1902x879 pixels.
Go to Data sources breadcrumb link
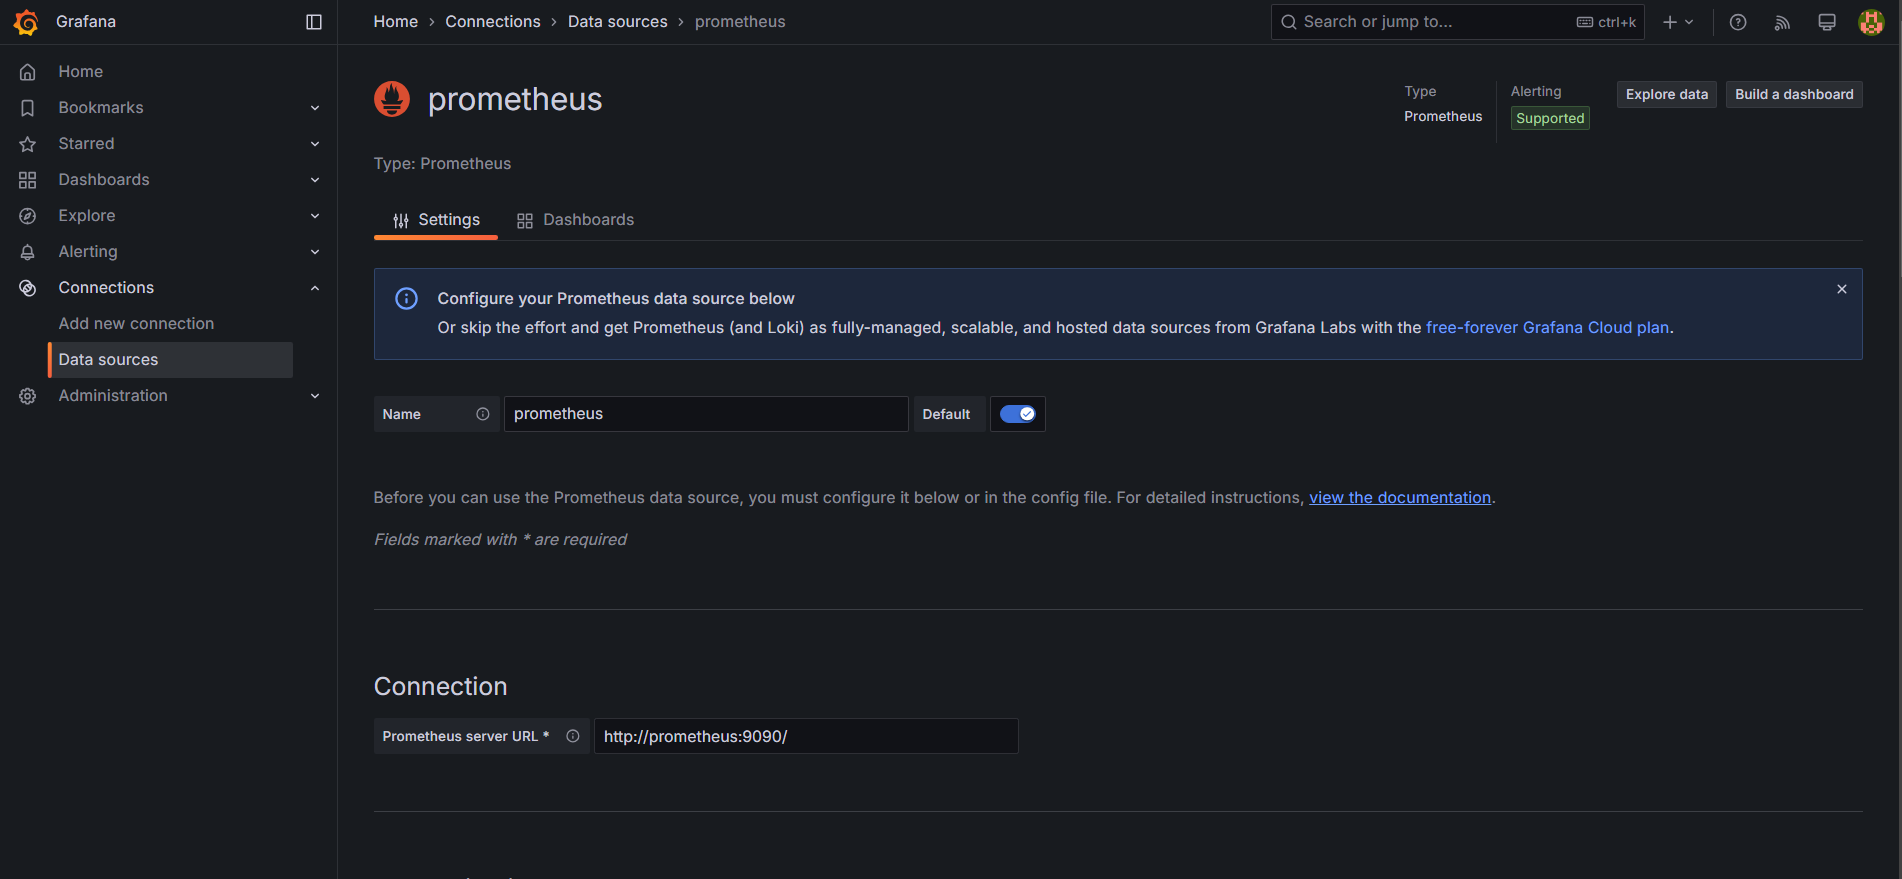pyautogui.click(x=618, y=22)
